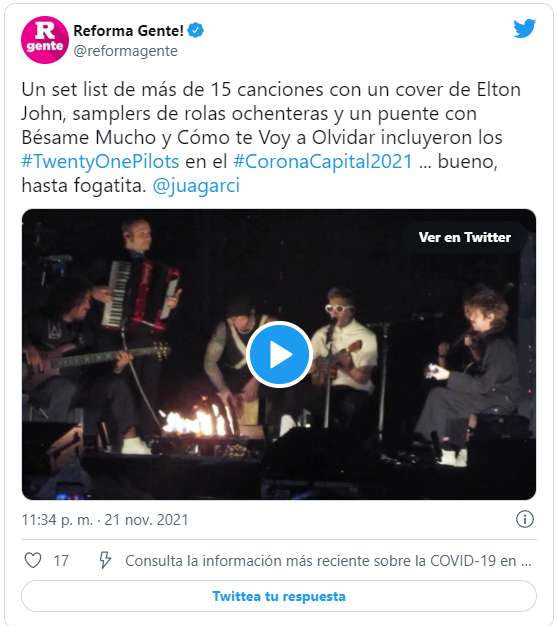Open the 11:34 p. m. 21 nov. 2021 timestamp
The width and height of the screenshot is (557, 626).
[105, 520]
